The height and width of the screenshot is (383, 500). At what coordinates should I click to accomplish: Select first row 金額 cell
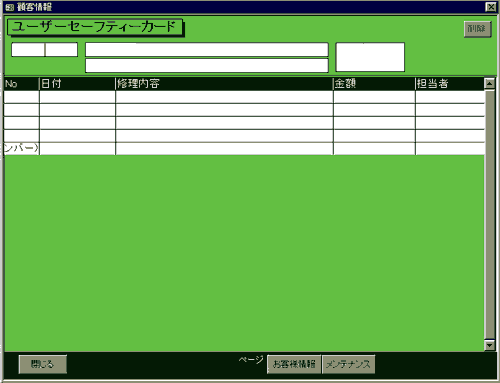coord(374,97)
